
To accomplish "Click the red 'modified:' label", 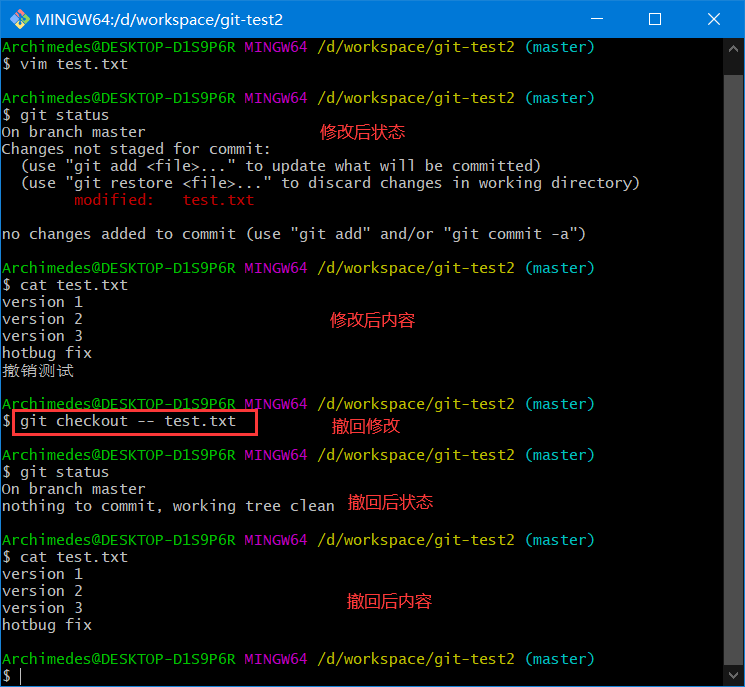I will 114,200.
